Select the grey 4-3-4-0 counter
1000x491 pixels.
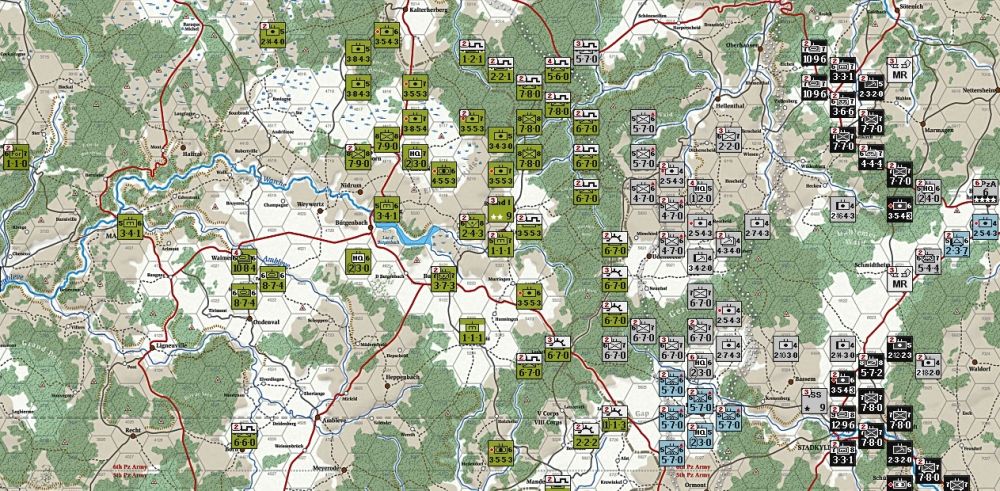[x=728, y=244]
